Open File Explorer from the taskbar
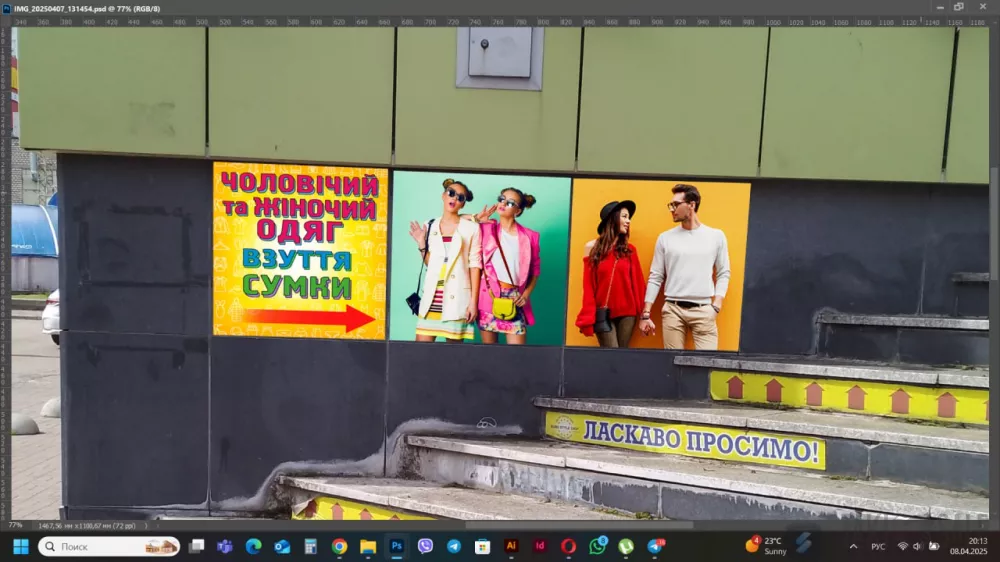 (x=368, y=546)
